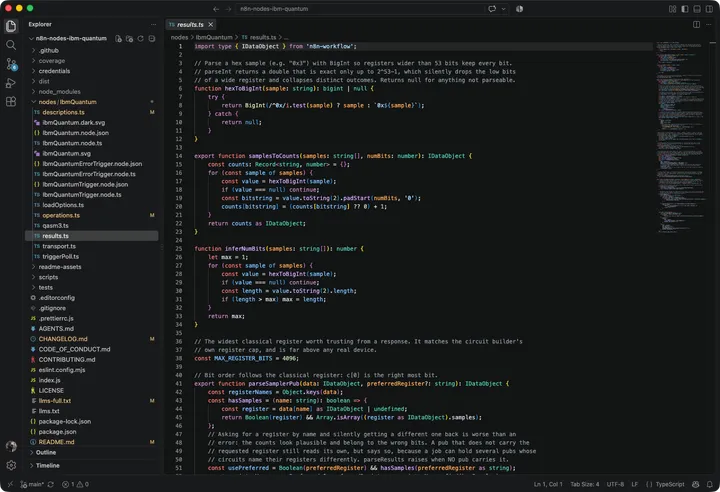The image size is (720, 492).
Task: Open Customize Layout in title bar
Action: tap(672, 9)
